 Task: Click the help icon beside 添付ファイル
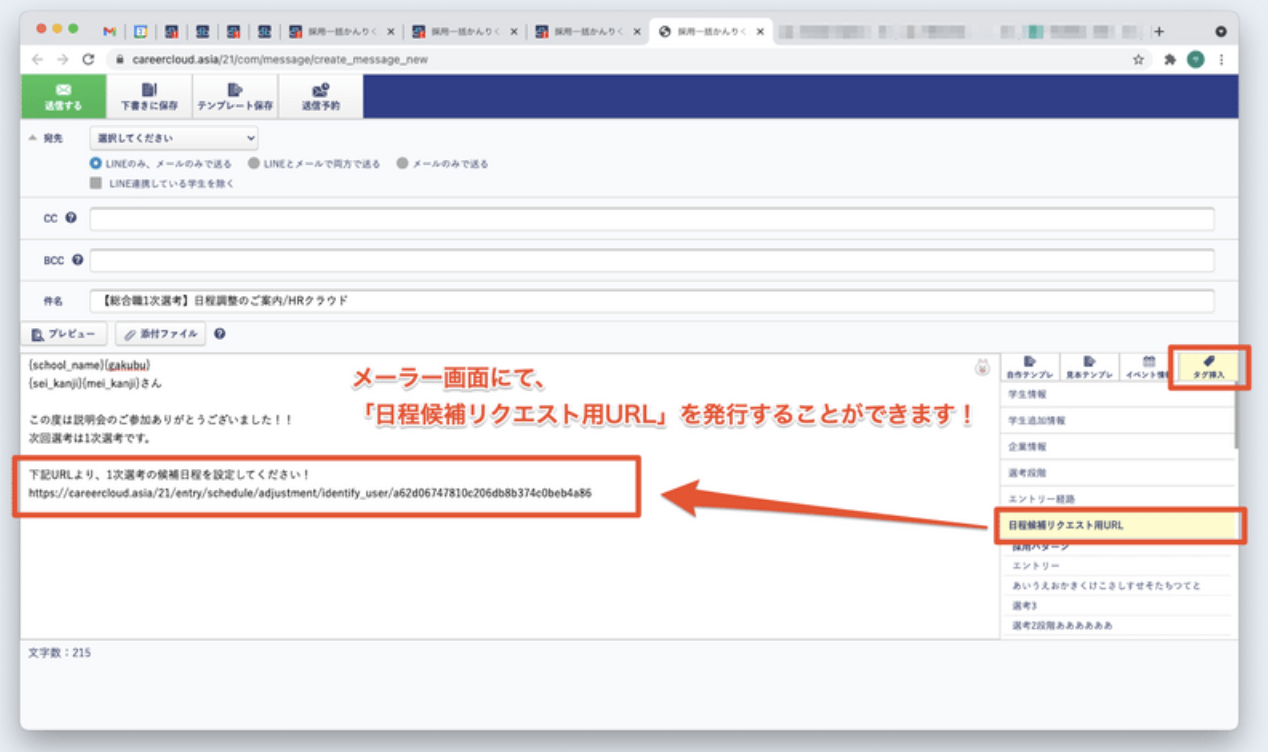(x=220, y=334)
